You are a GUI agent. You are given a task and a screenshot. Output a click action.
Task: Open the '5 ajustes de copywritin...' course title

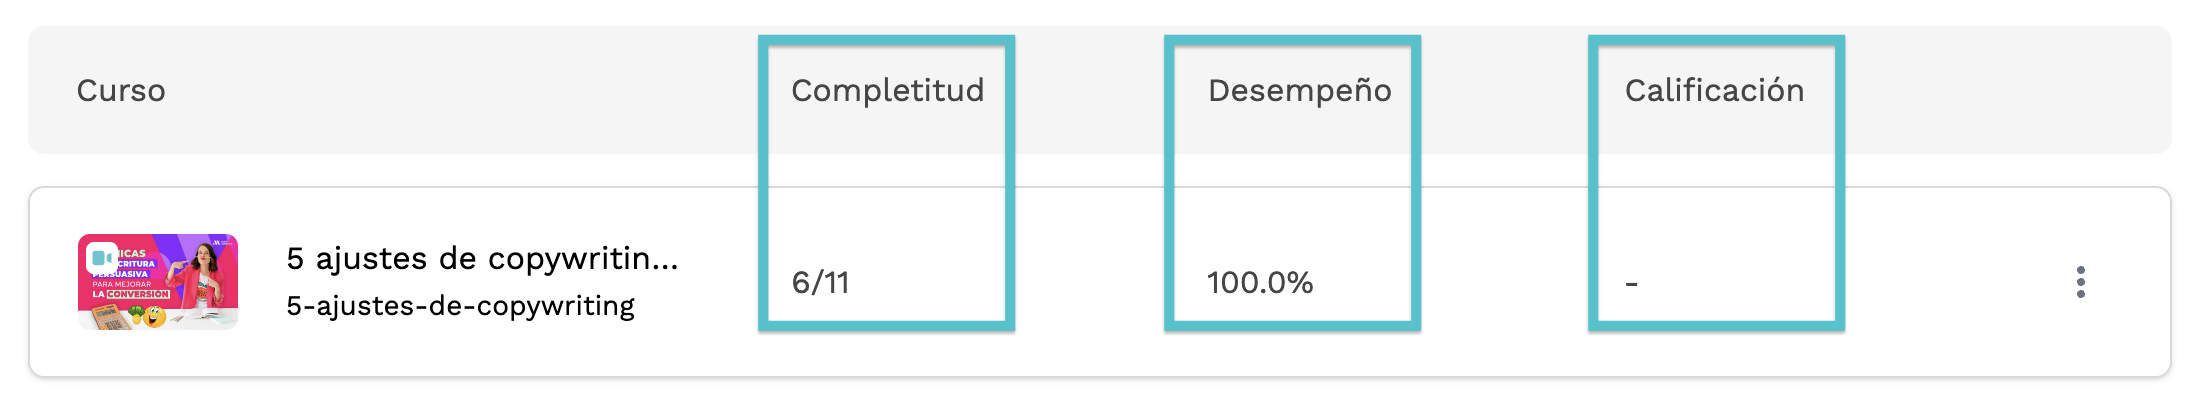(482, 258)
